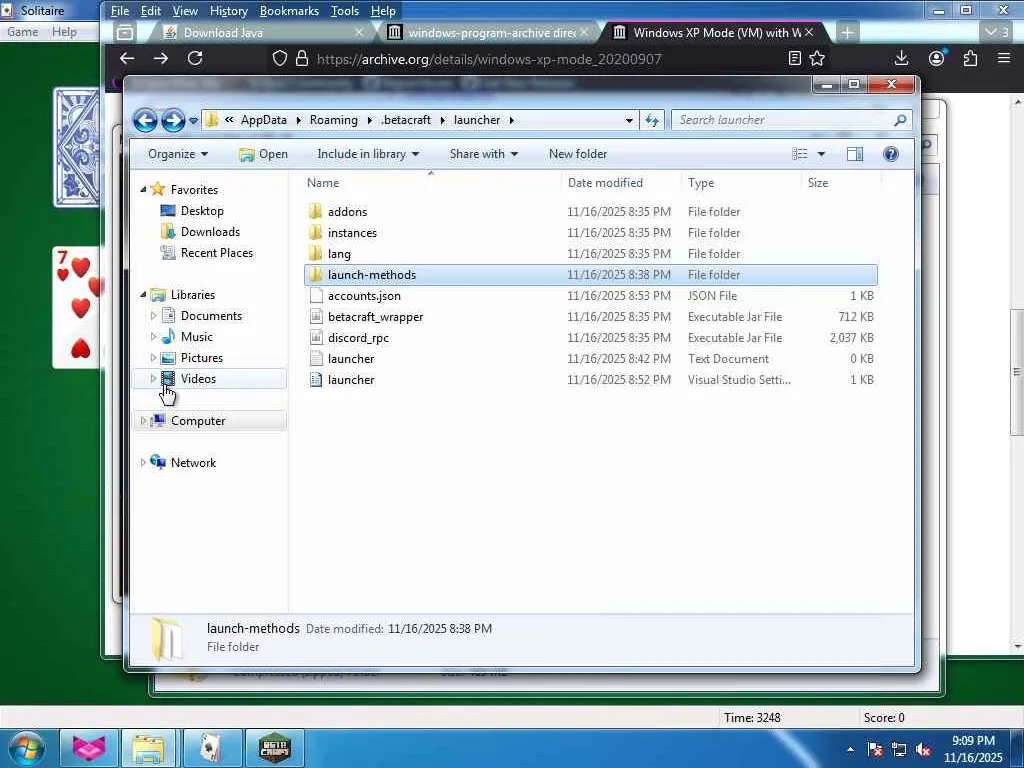1024x768 pixels.
Task: Open Firefox extensions puzzle icon
Action: pos(970,59)
